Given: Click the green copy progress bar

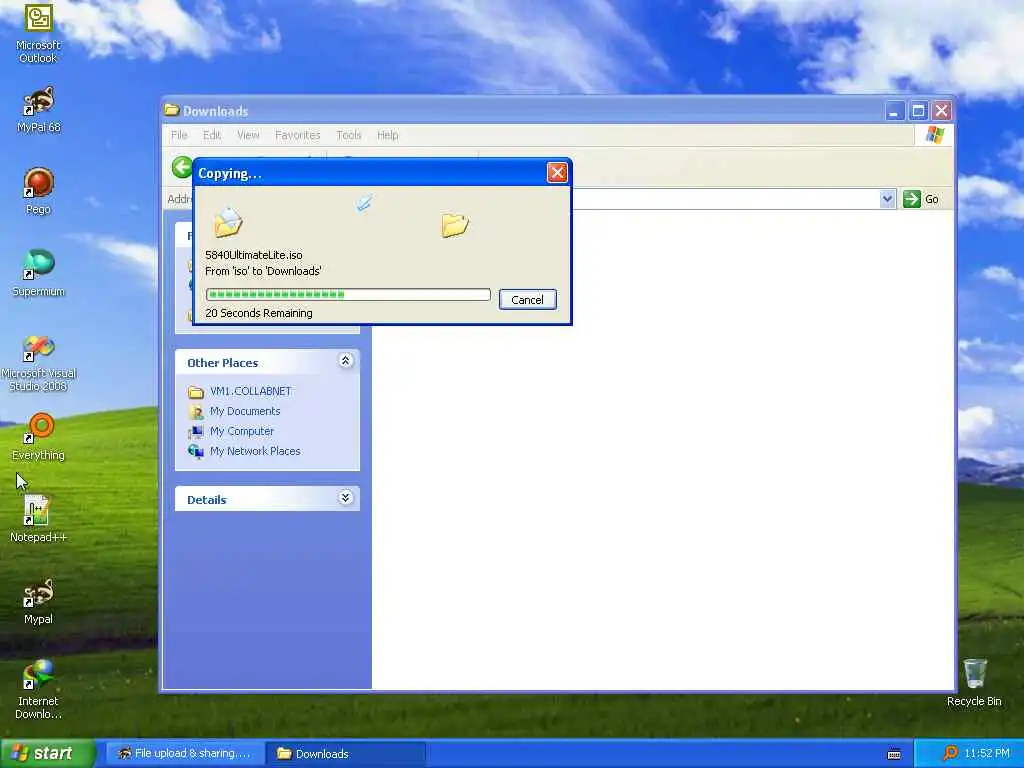Looking at the screenshot, I should (x=348, y=295).
